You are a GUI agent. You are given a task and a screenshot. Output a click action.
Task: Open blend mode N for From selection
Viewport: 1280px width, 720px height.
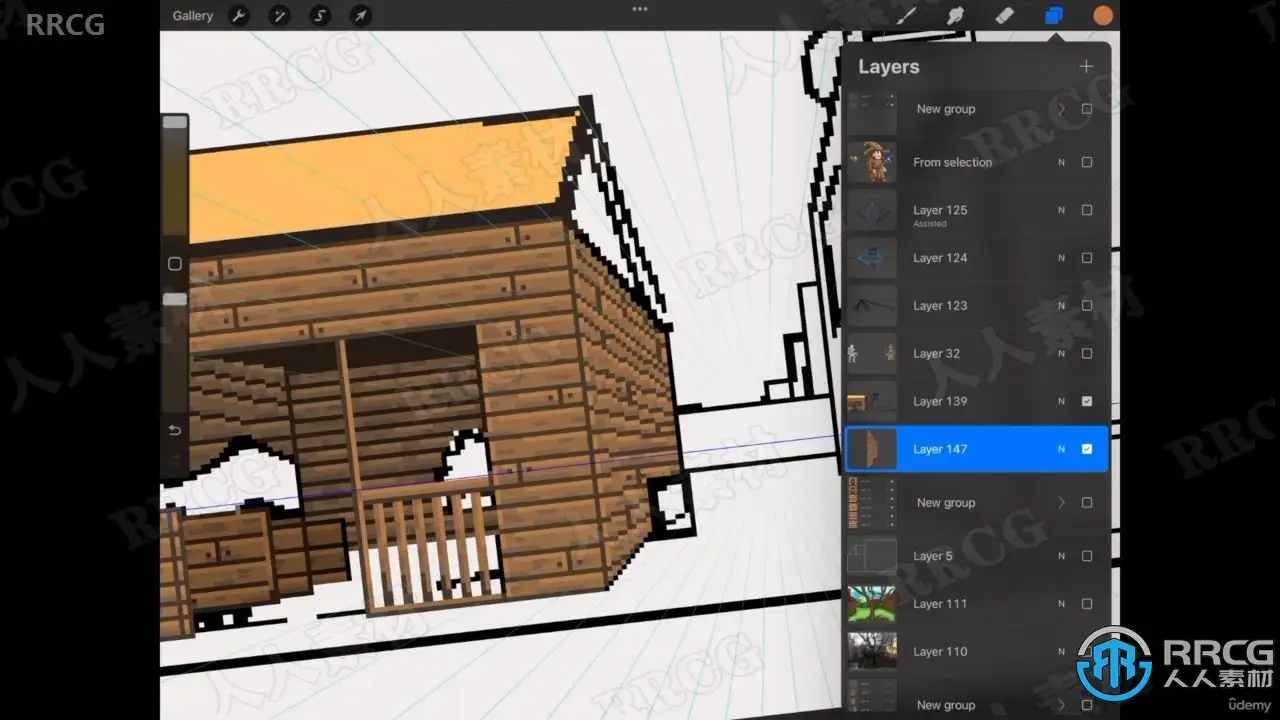click(x=1061, y=162)
